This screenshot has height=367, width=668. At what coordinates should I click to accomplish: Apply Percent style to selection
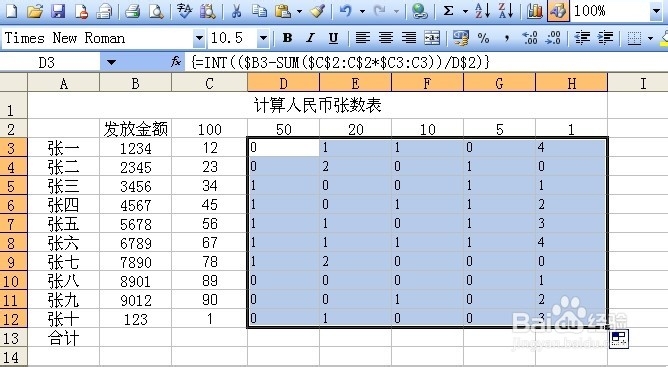pos(483,38)
